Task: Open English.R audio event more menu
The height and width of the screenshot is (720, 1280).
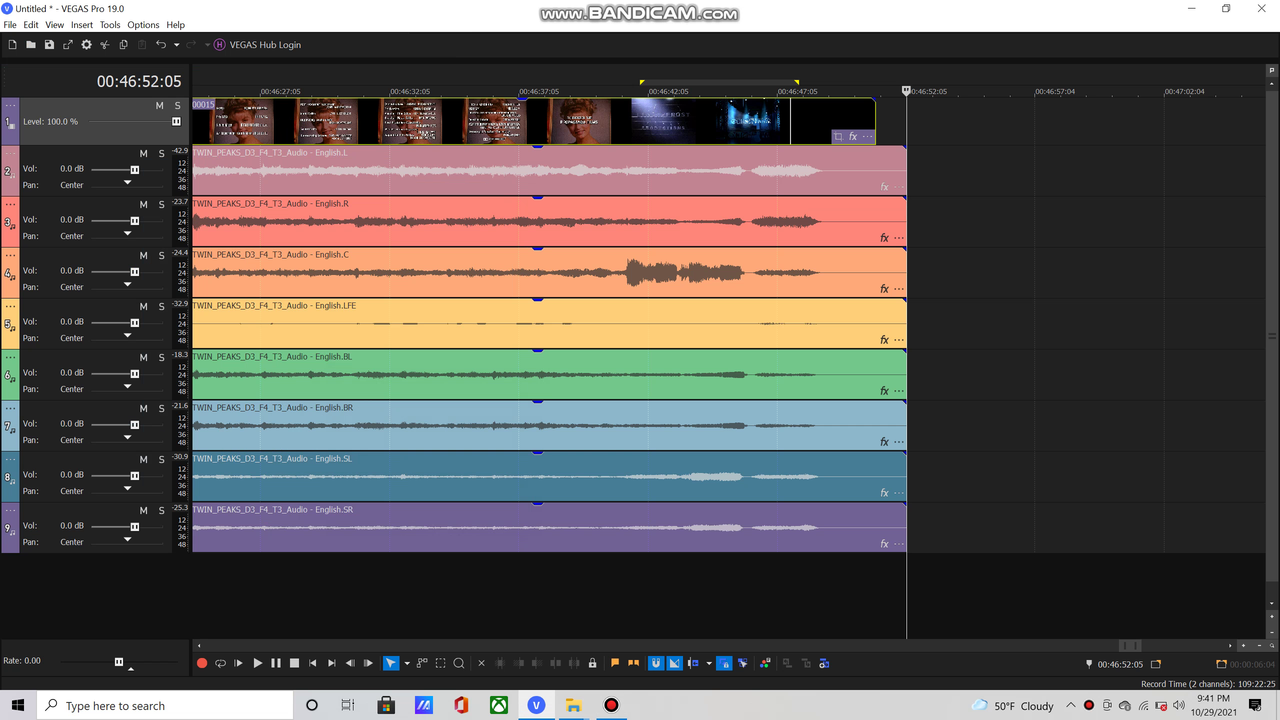Action: point(899,238)
